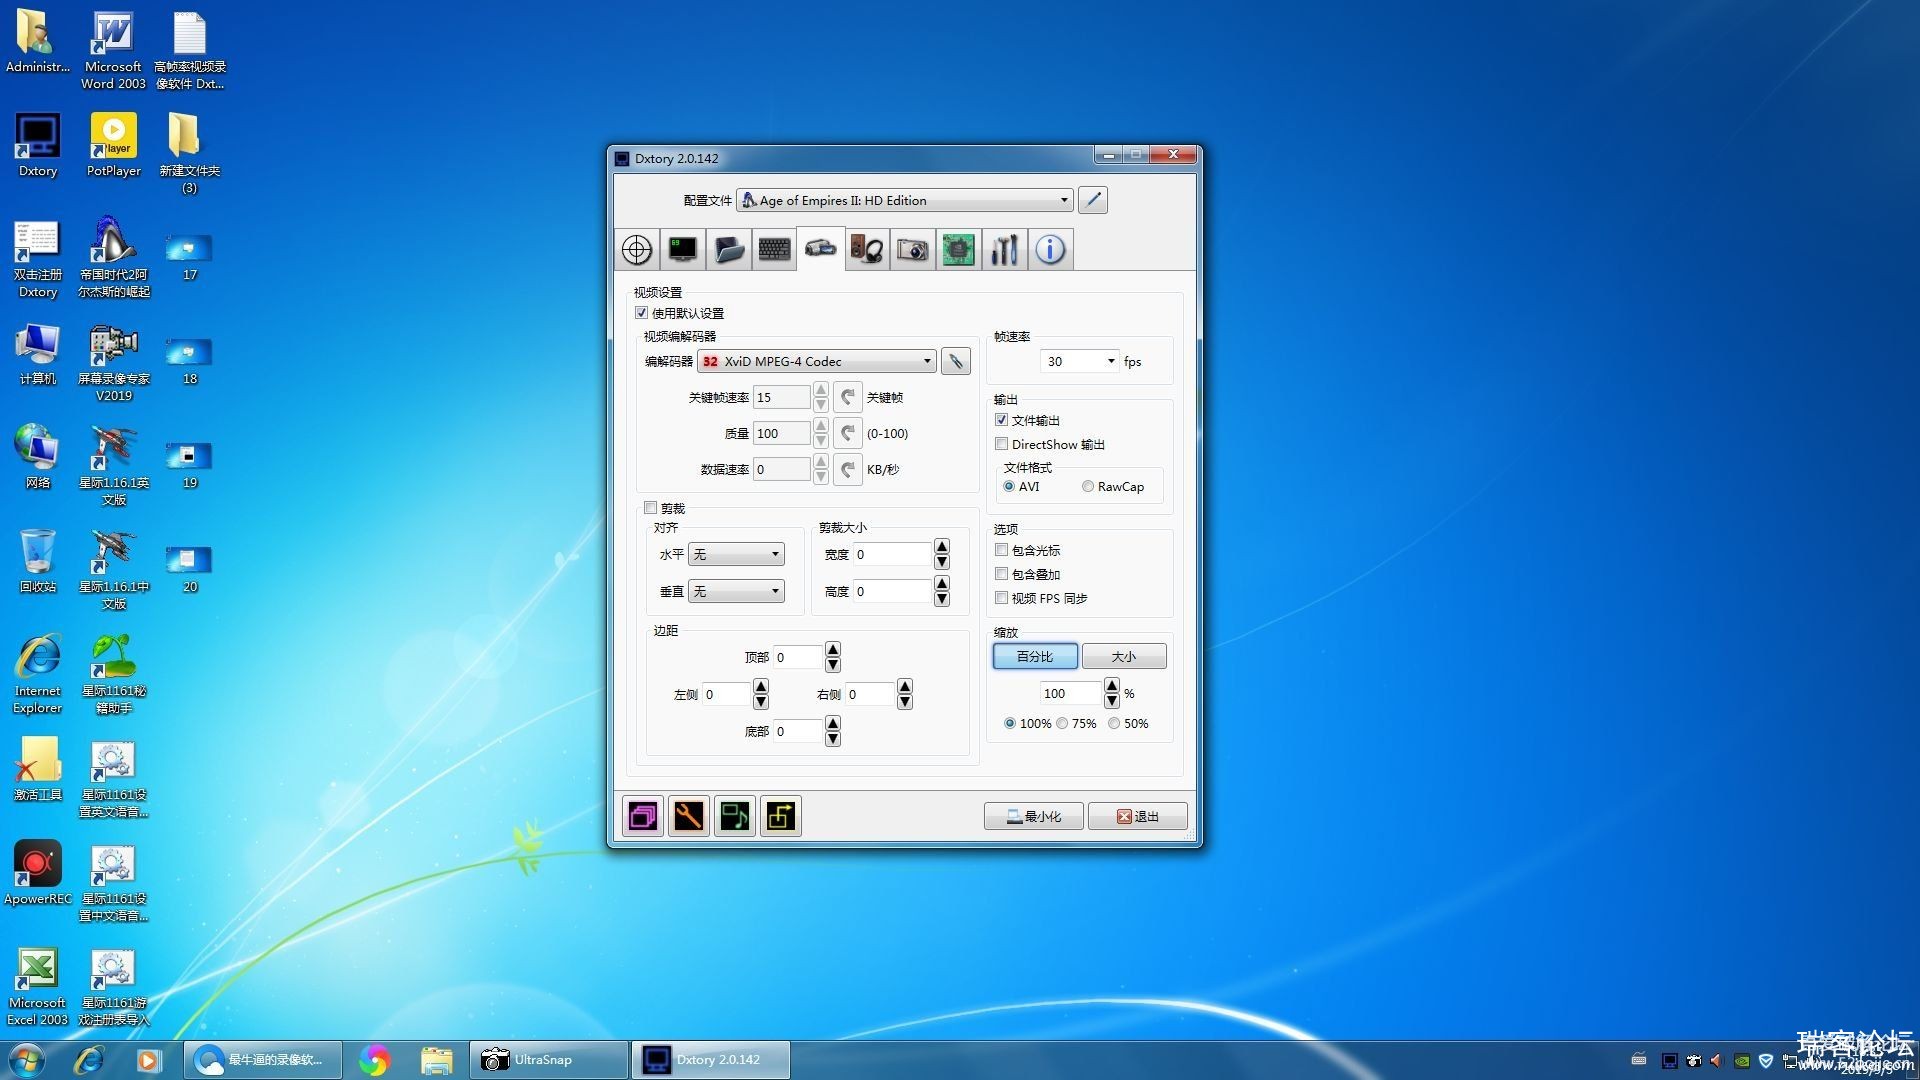Select the 屏幕录像专家 V2019 desktop icon
Screen dimensions: 1920x1080
click(114, 362)
